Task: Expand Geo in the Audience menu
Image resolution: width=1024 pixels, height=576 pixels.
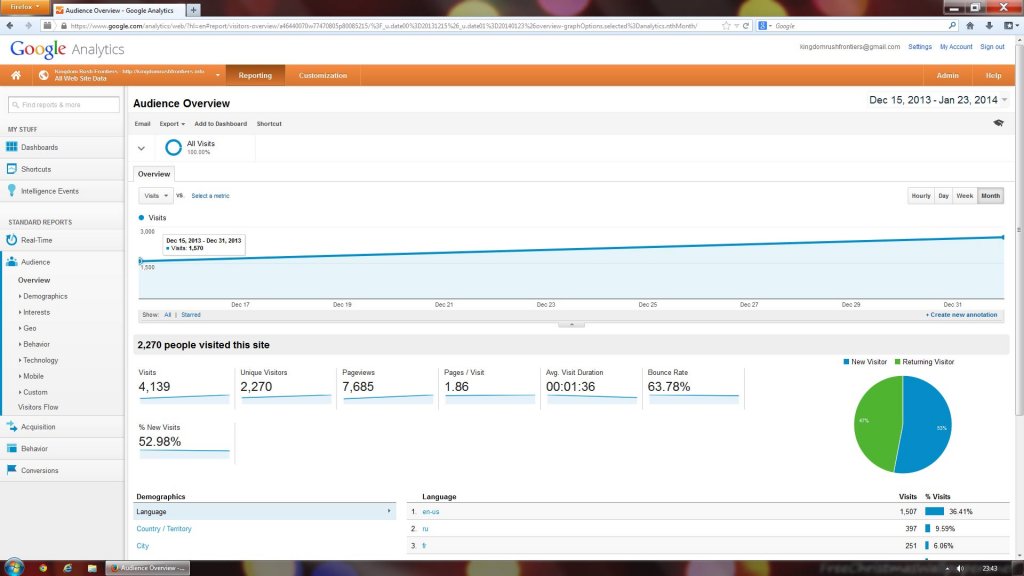Action: (28, 328)
